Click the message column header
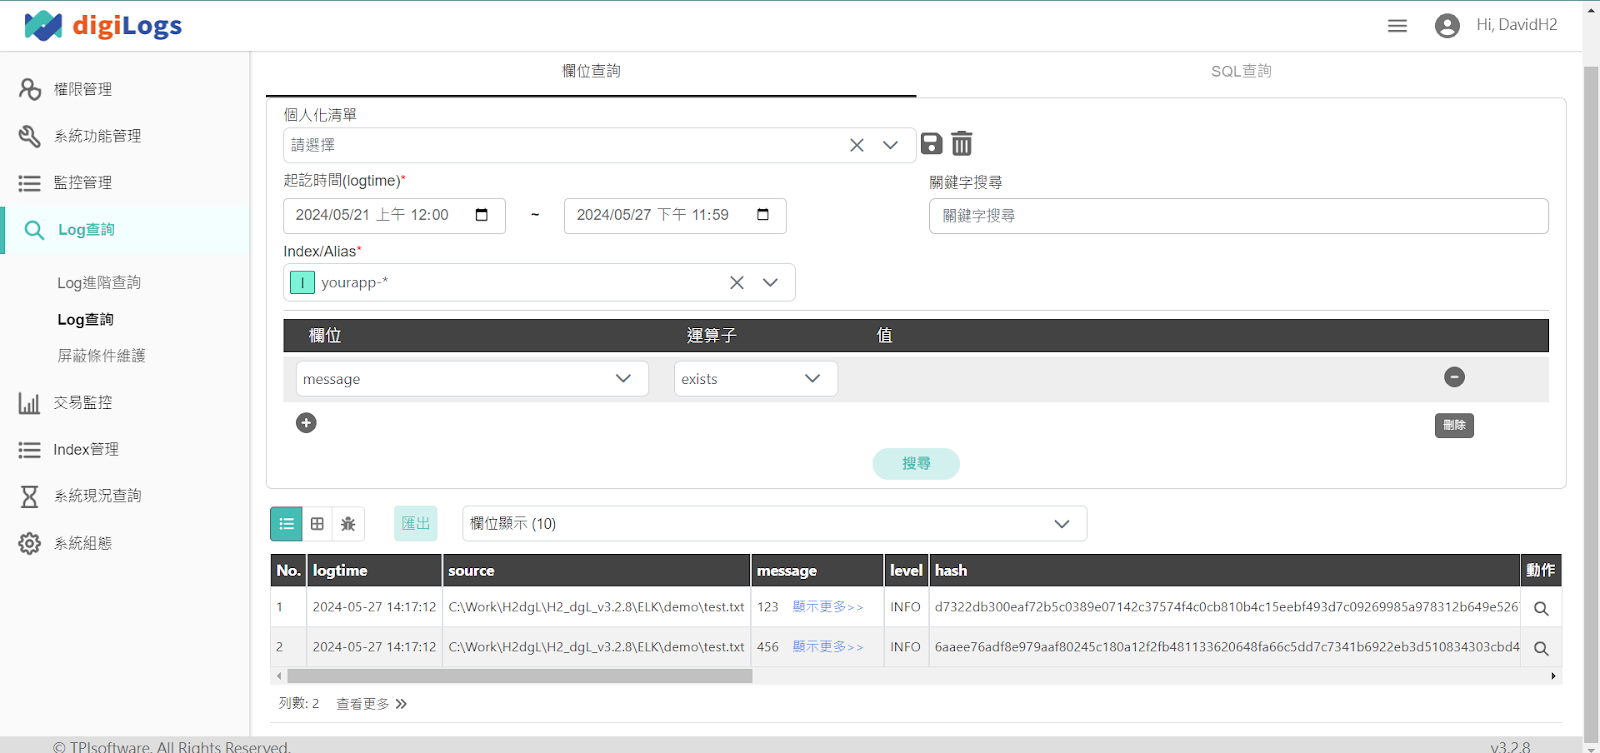Screen dimensions: 1600x753 click(x=817, y=571)
